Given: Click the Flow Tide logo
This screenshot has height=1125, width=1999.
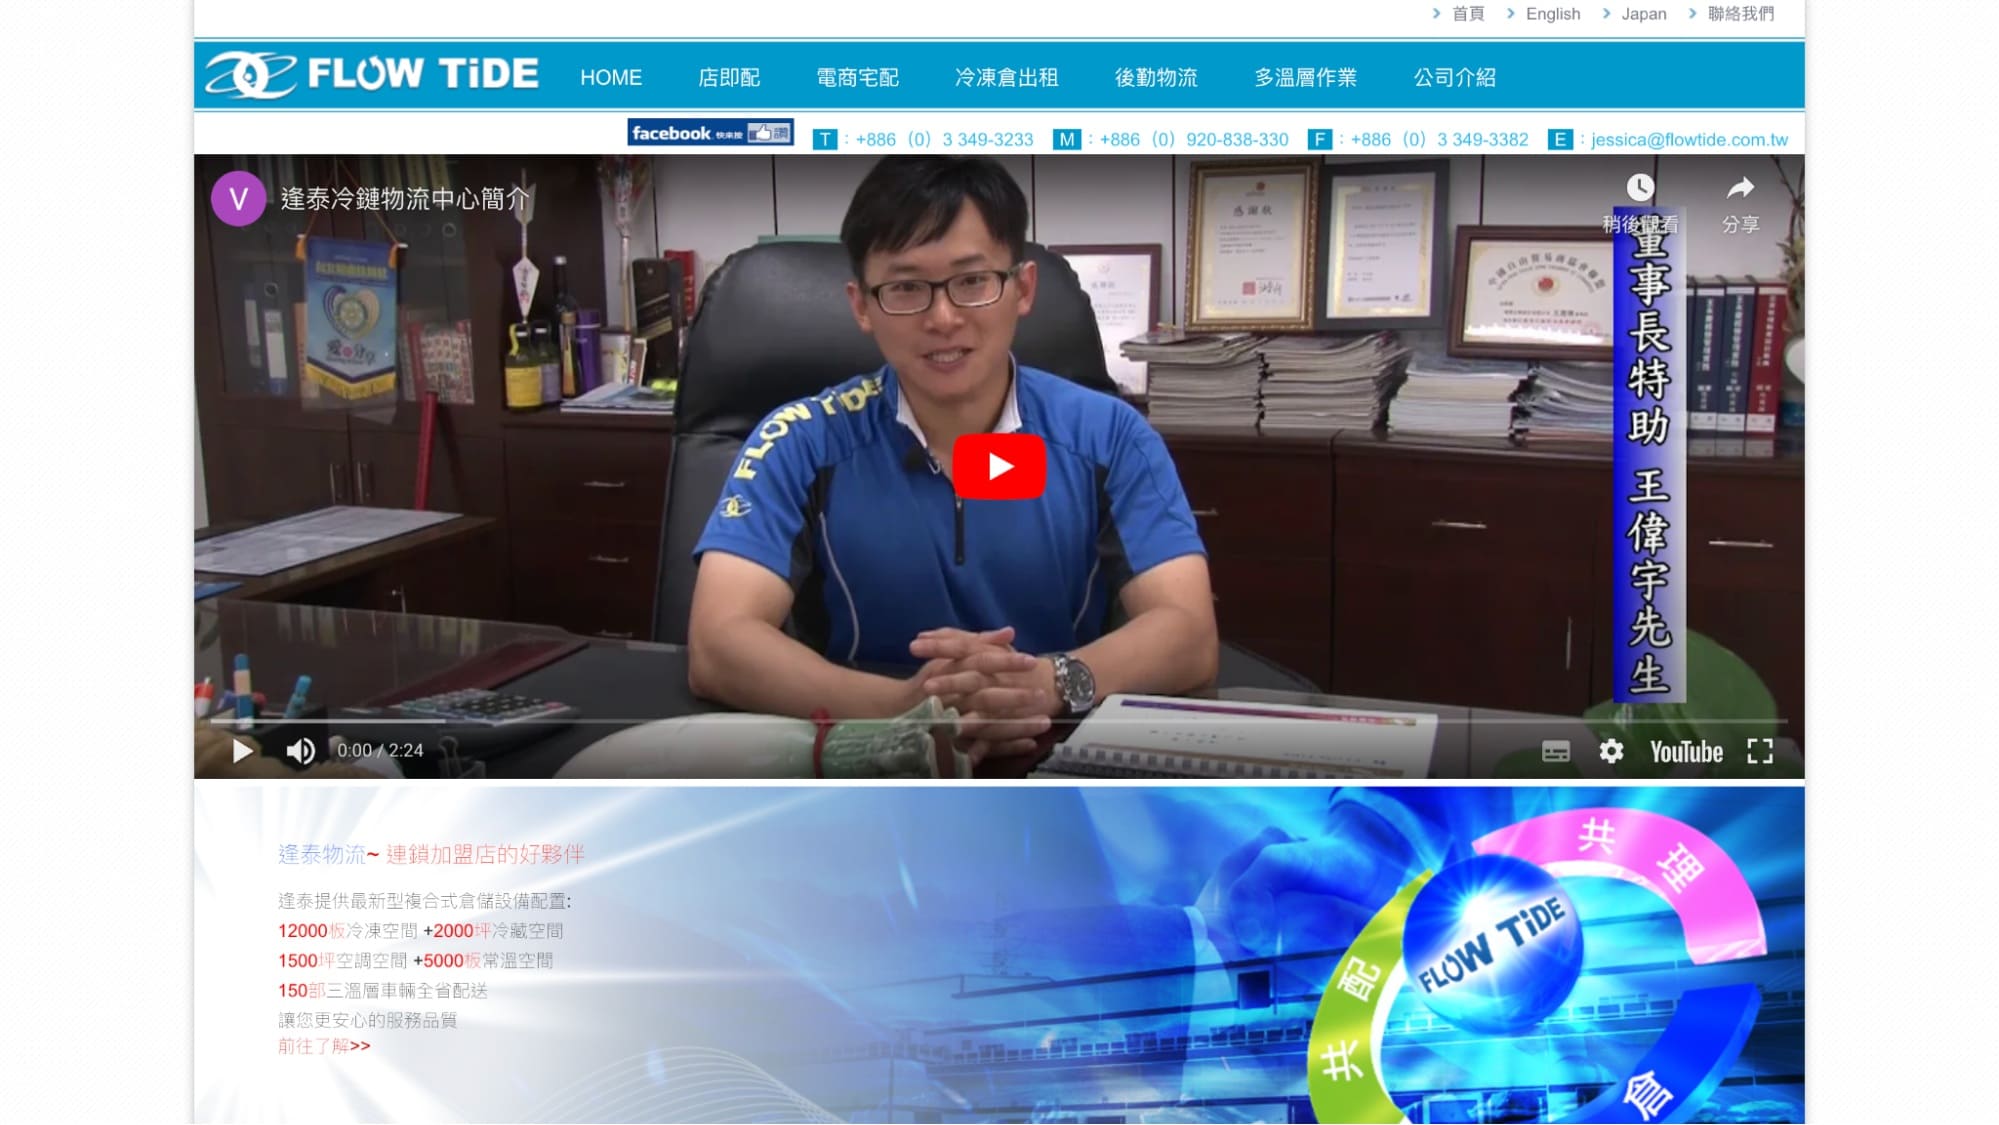Looking at the screenshot, I should pyautogui.click(x=371, y=75).
